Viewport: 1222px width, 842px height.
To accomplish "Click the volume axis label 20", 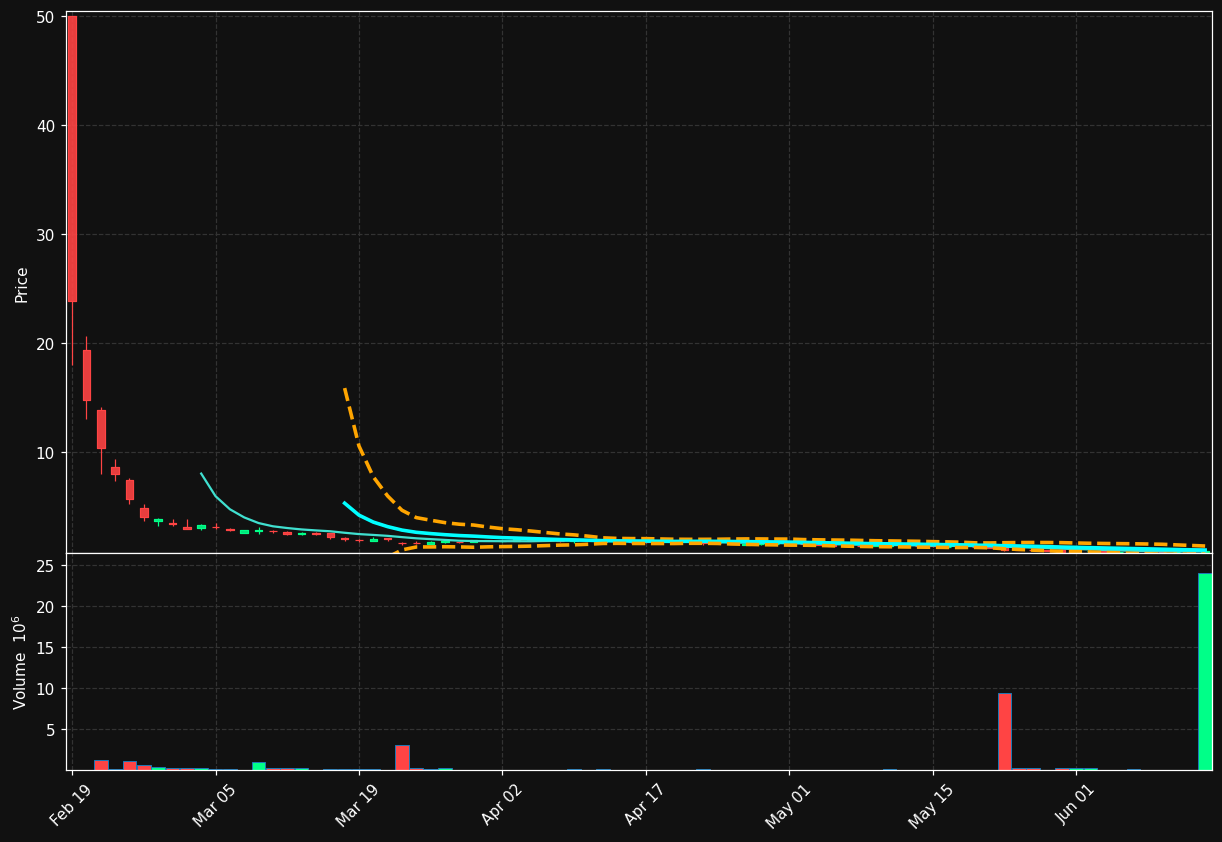I will [47, 607].
